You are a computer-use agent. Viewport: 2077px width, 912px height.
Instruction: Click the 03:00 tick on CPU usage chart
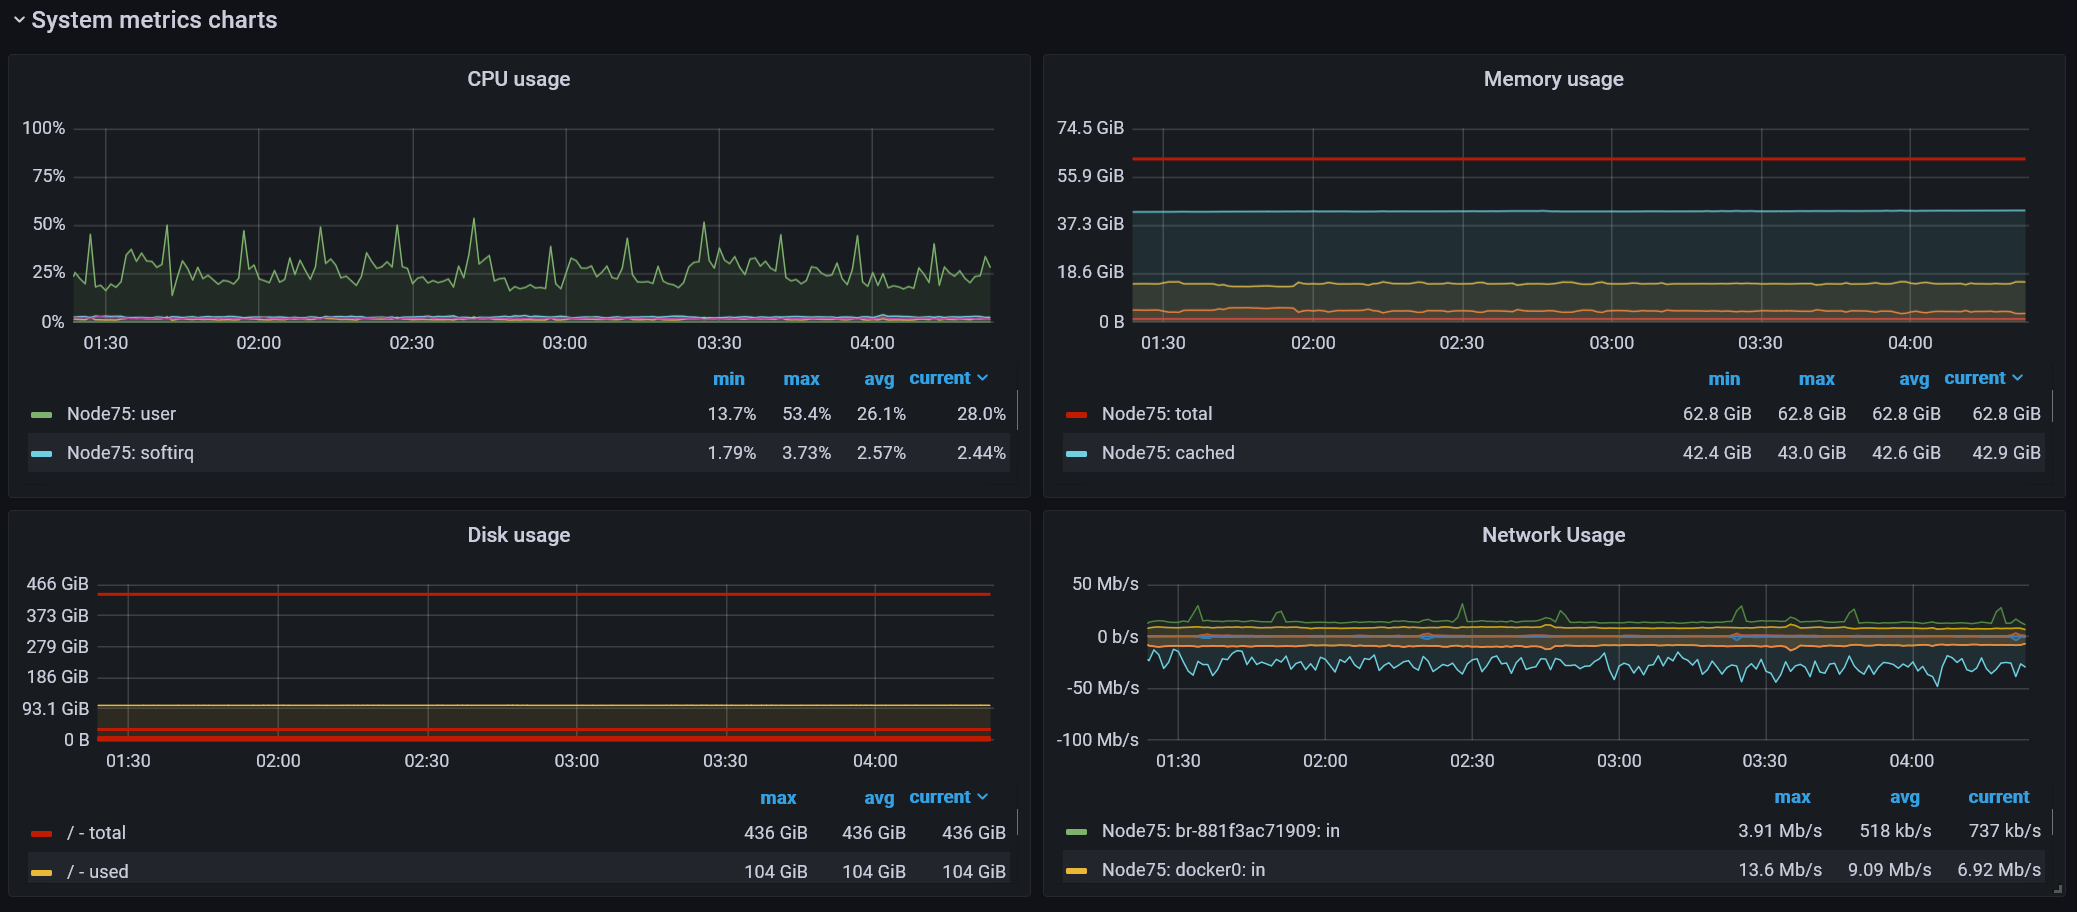tap(565, 343)
